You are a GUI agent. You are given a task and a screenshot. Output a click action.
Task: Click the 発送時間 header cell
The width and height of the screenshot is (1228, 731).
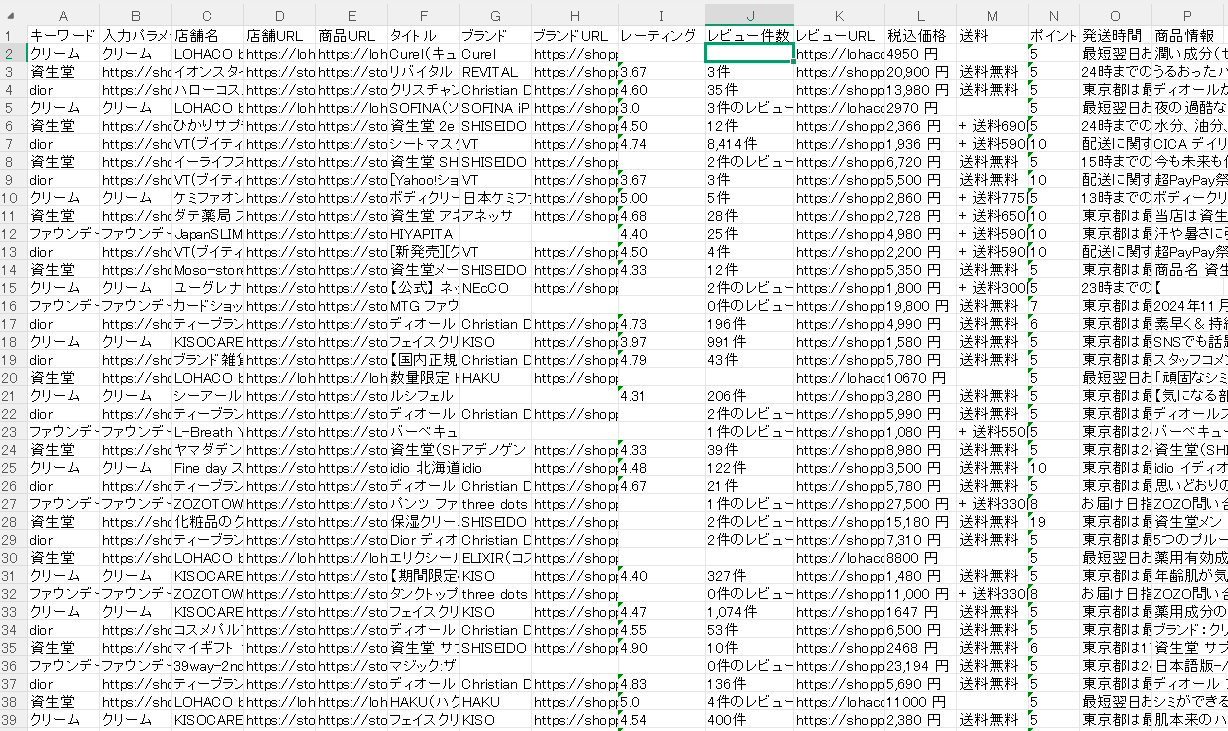pyautogui.click(x=1115, y=36)
